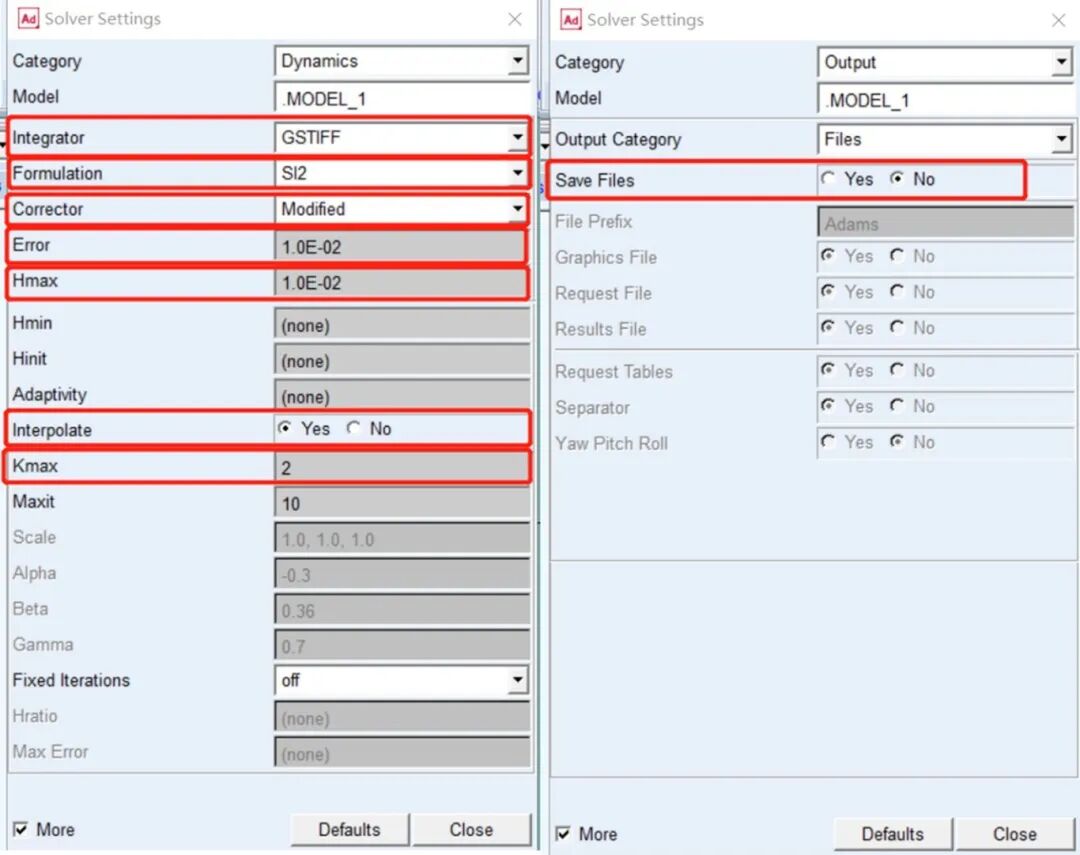Click the Model field in the Dynamics window

click(x=402, y=99)
